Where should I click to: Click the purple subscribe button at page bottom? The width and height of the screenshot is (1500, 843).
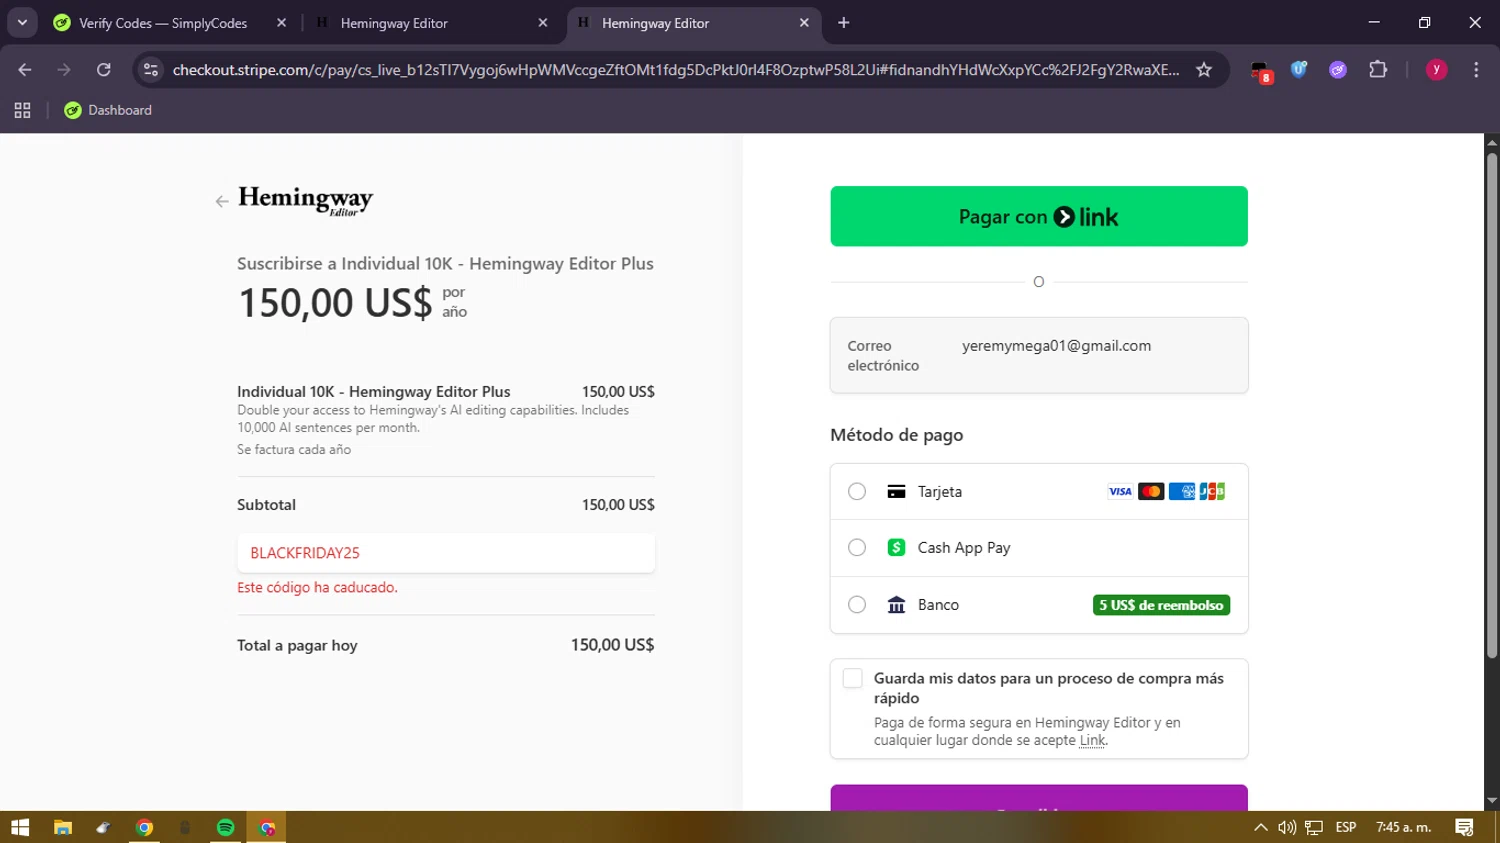(1039, 798)
